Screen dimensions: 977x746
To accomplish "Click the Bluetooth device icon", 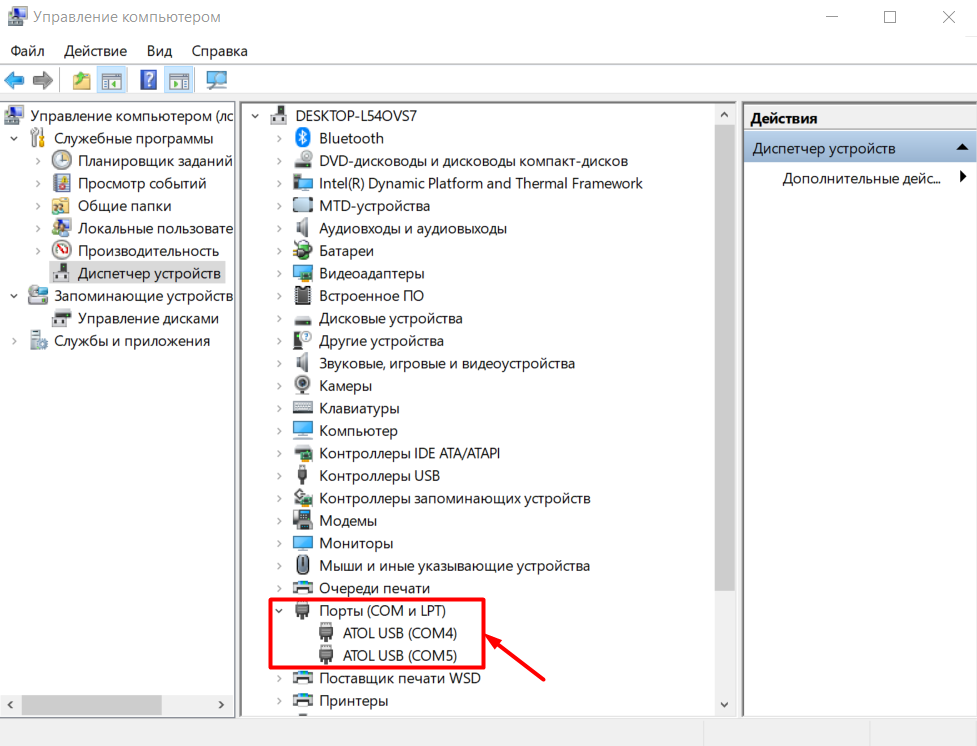I will (x=303, y=138).
